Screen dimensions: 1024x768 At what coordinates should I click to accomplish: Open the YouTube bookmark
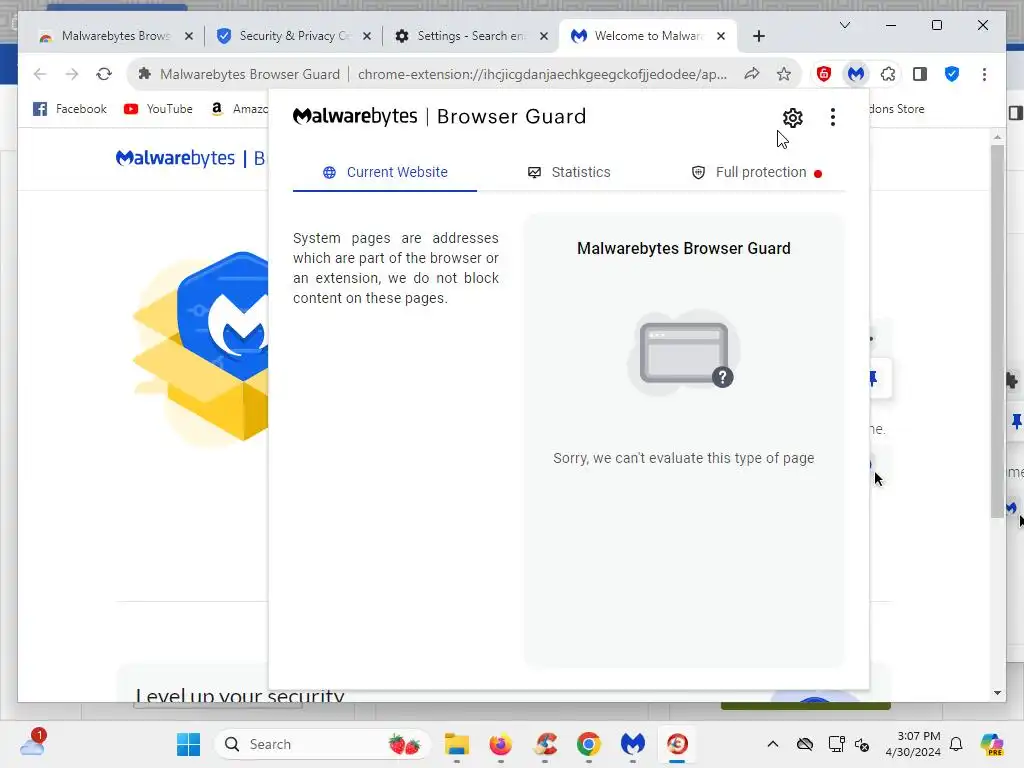[x=159, y=109]
